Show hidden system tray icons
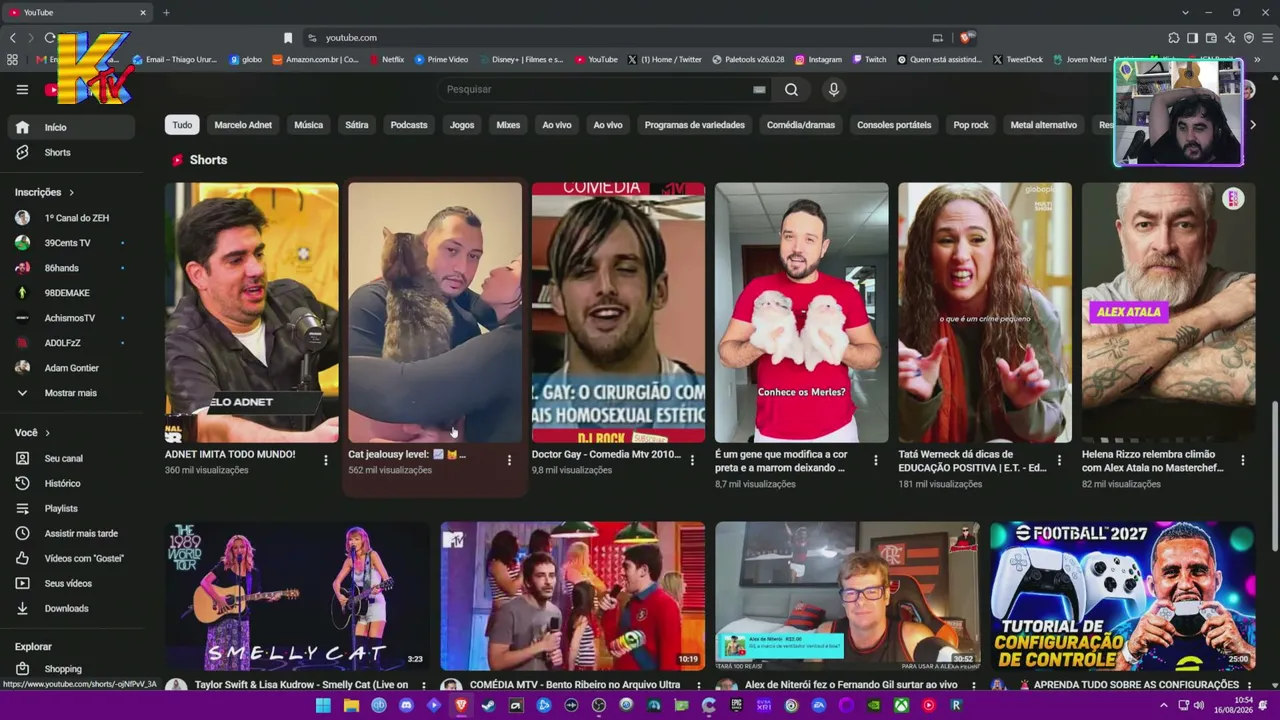 point(1163,705)
